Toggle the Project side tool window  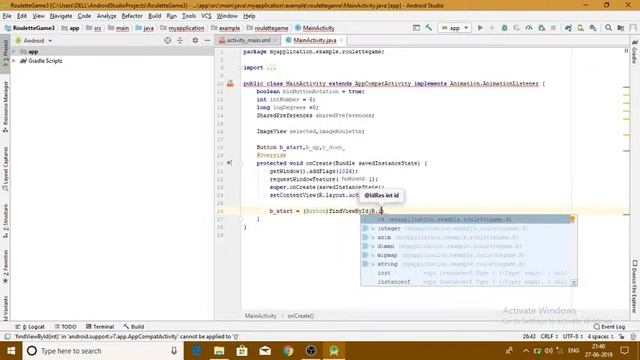coord(5,54)
